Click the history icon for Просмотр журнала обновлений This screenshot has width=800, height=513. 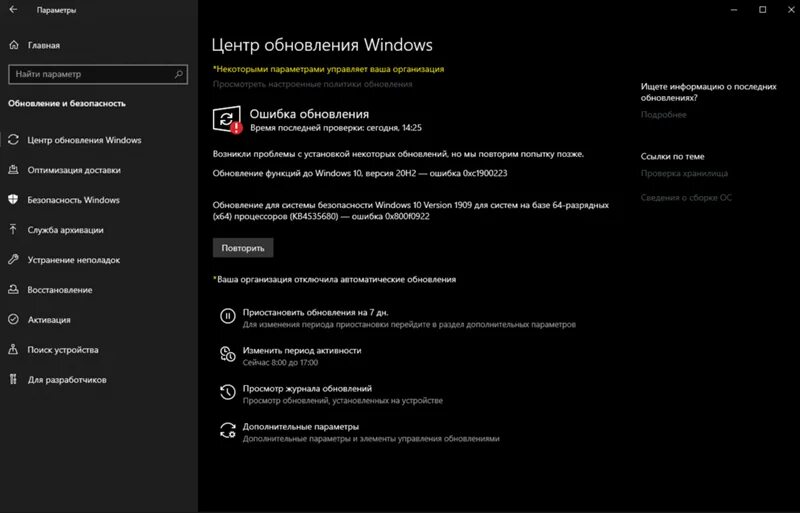click(x=228, y=392)
